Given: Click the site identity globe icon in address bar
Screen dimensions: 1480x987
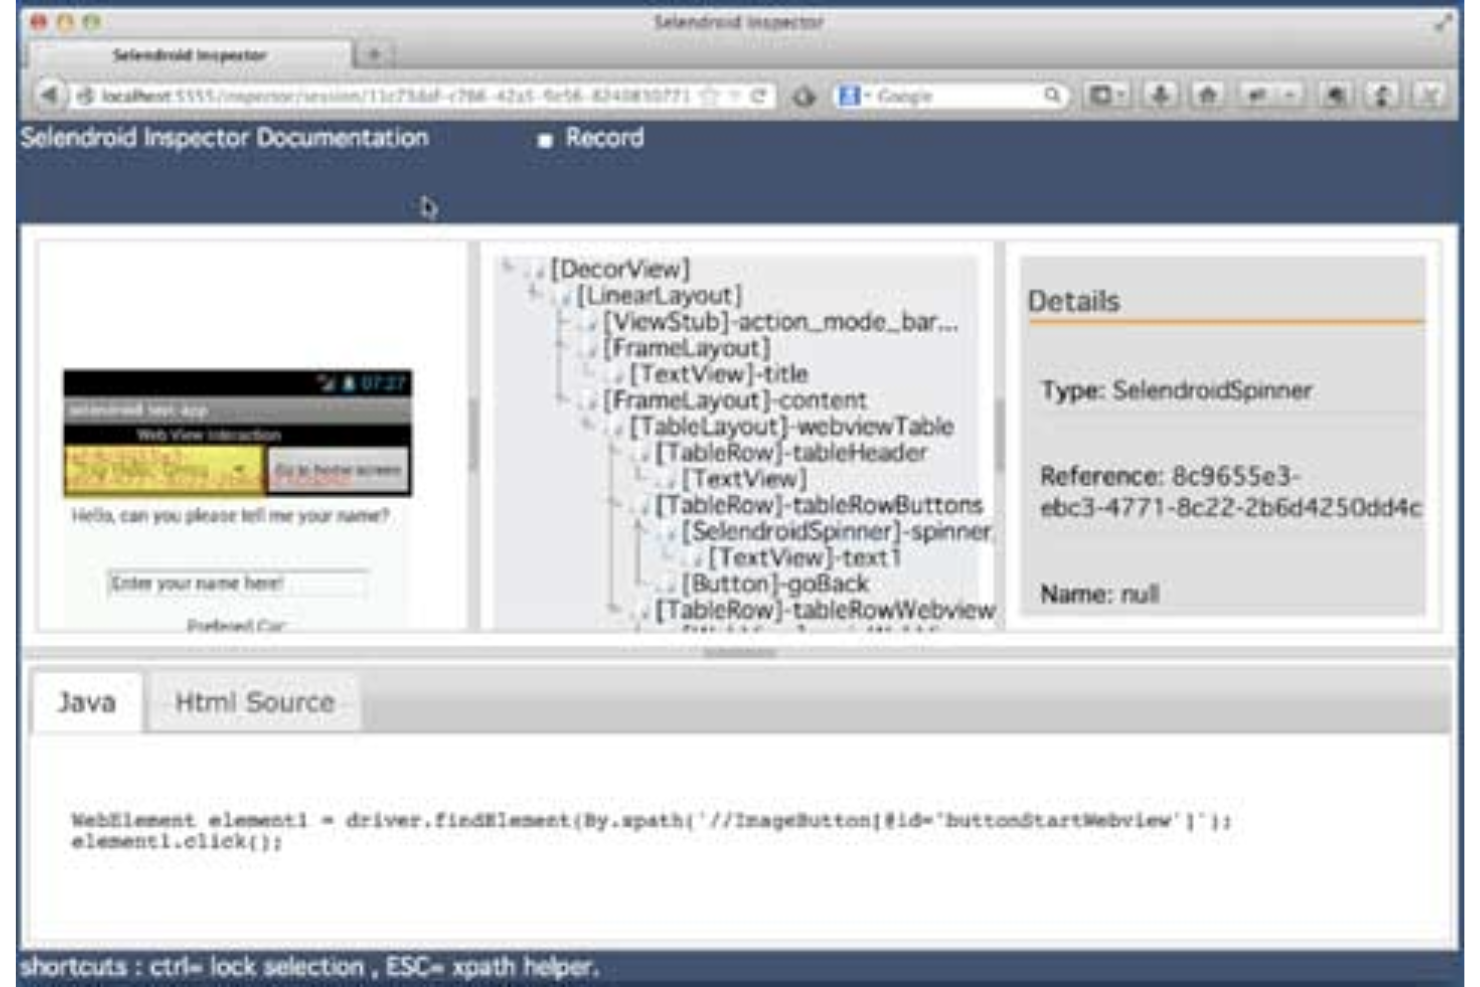Looking at the screenshot, I should 85,96.
